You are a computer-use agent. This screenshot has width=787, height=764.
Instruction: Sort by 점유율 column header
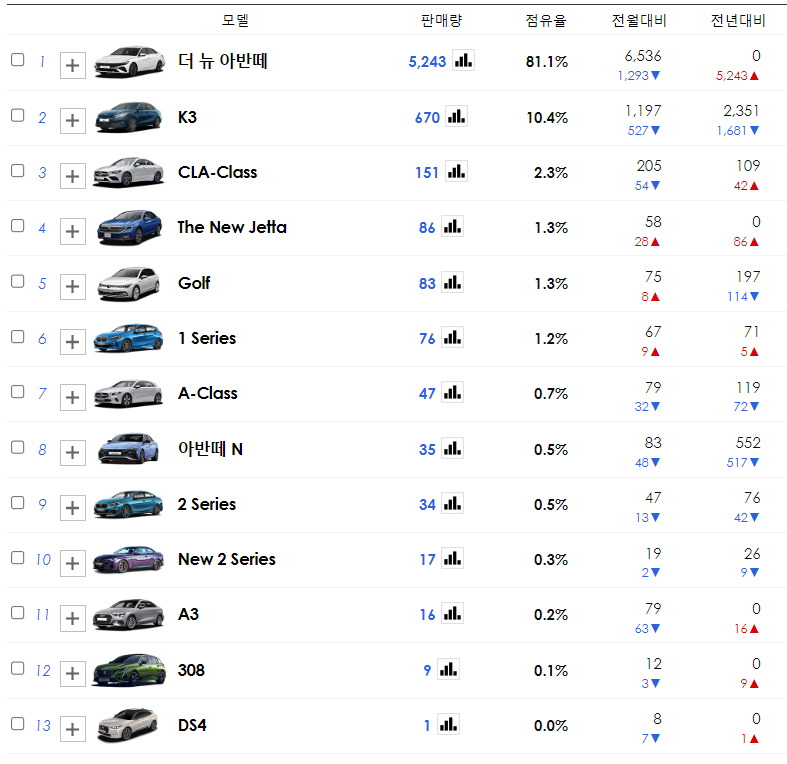point(546,20)
